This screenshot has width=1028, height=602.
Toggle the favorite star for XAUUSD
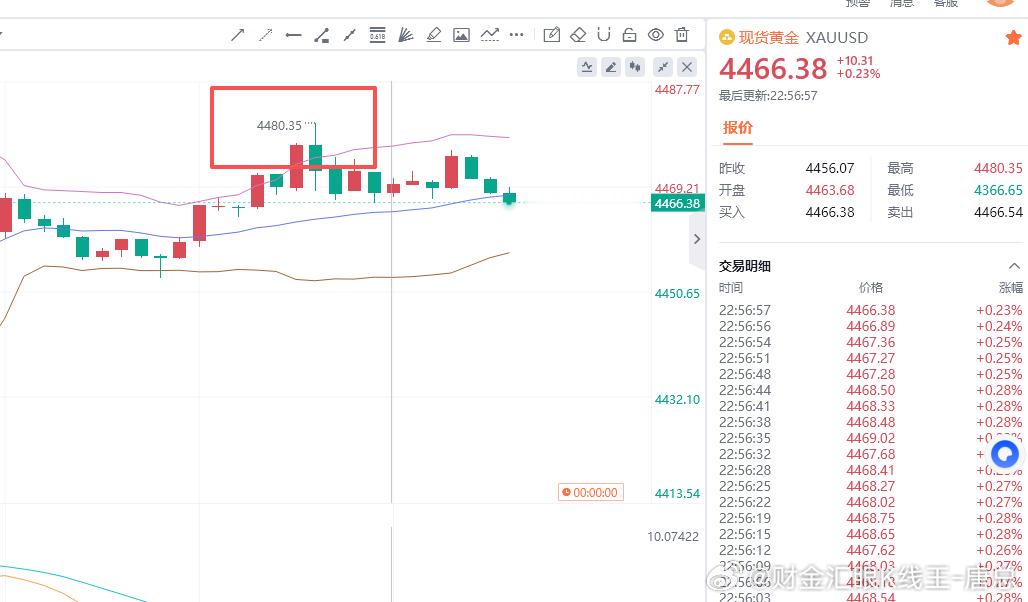coord(1013,37)
